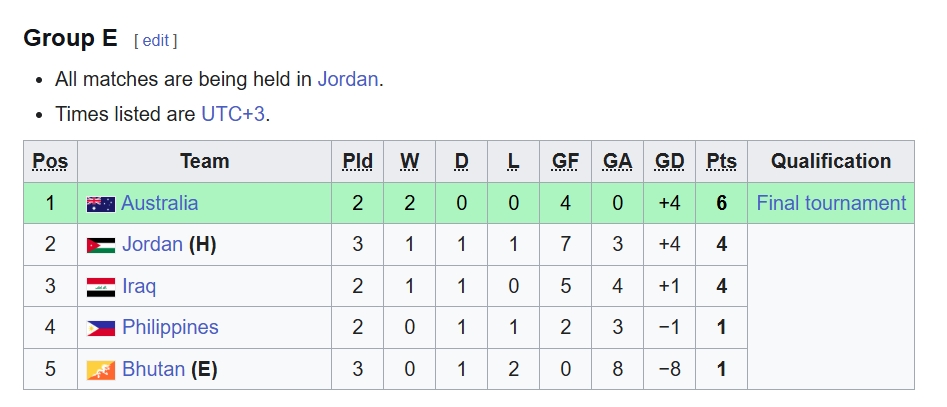The width and height of the screenshot is (947, 407).
Task: Open the edit link for Group E
Action: 155,41
